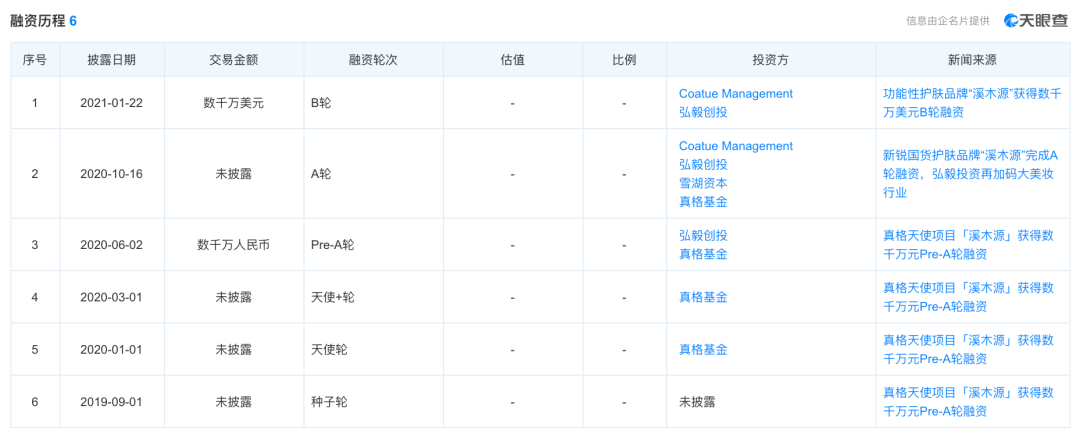Click the 融资历程 section heading

pos(38,21)
